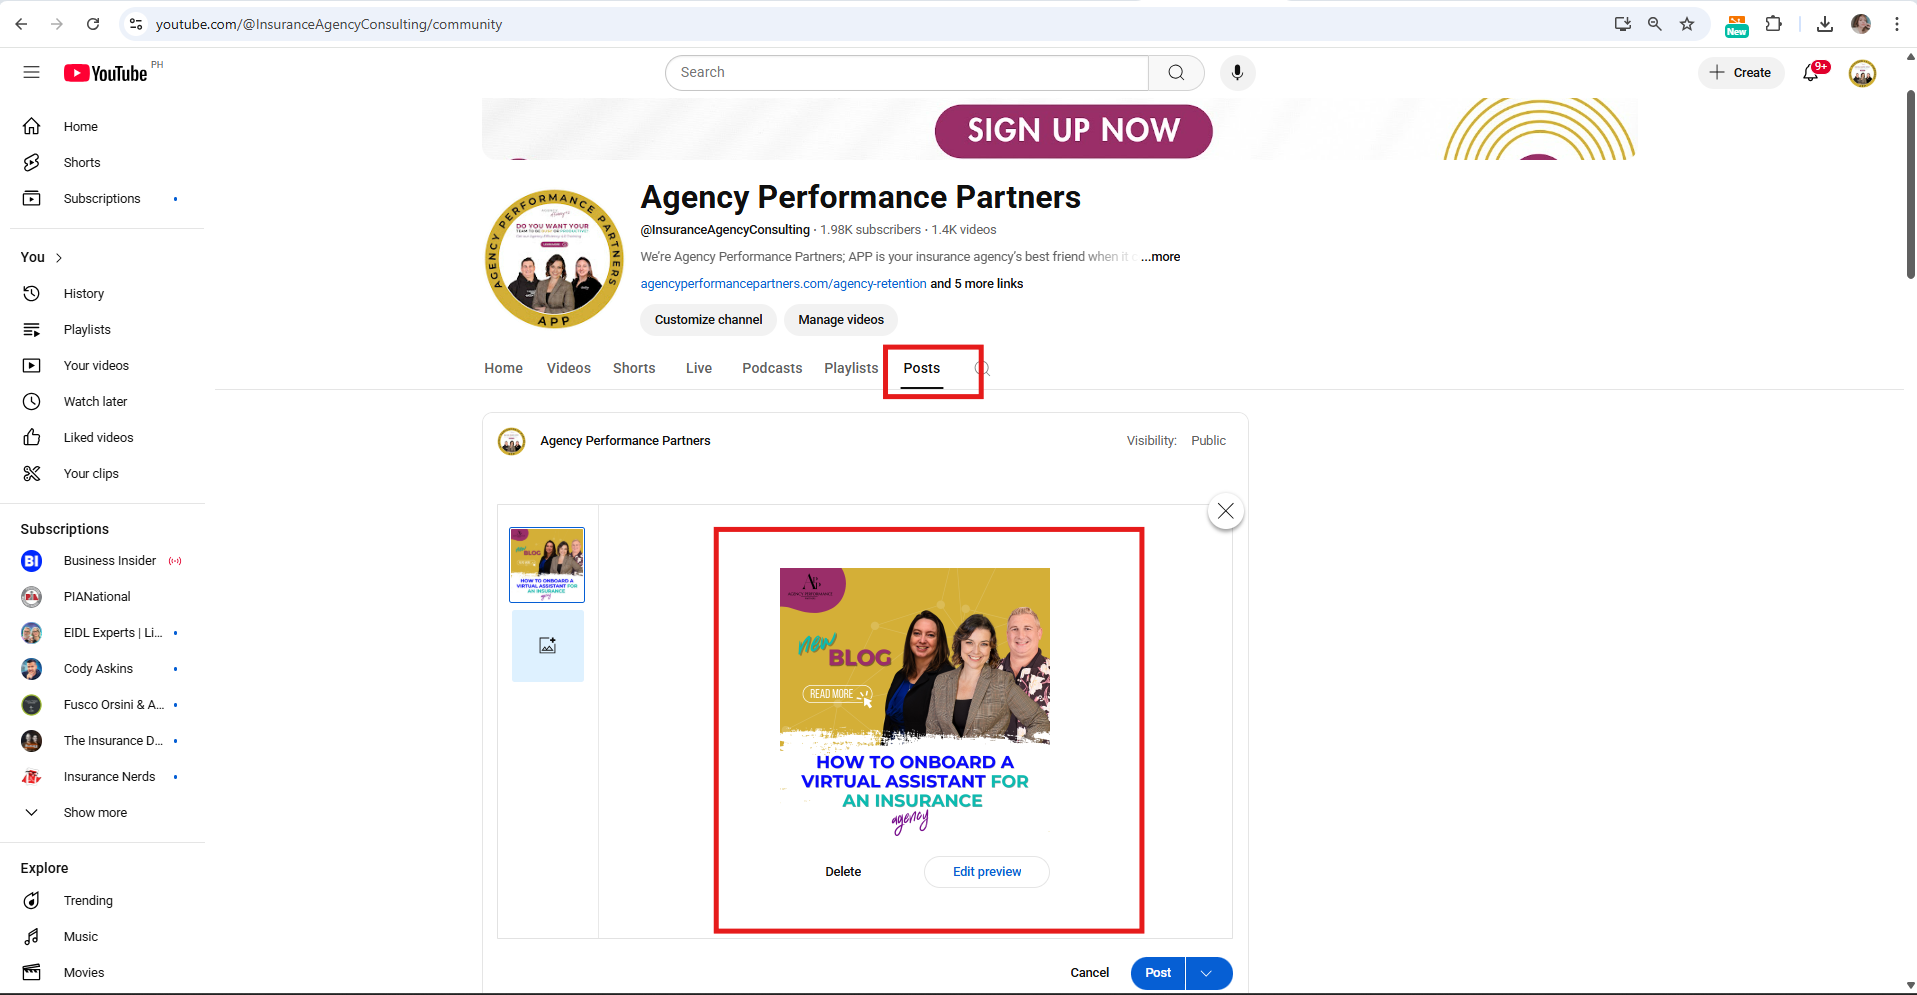Close the post image editor
1917x995 pixels.
coord(1226,511)
